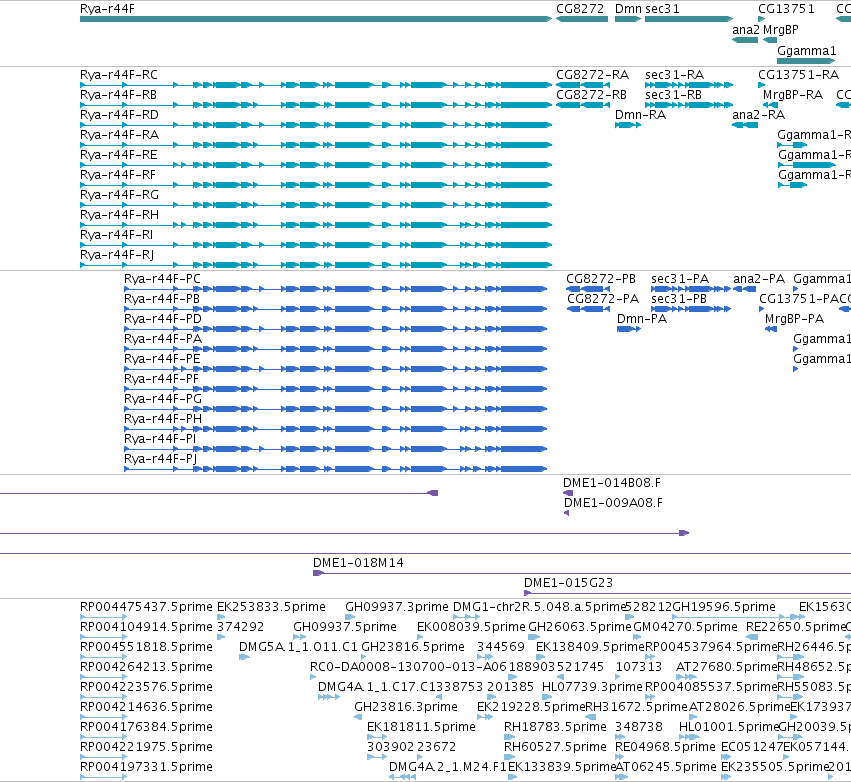
Task: Click EST label GH26063.5prime
Action: click(580, 627)
